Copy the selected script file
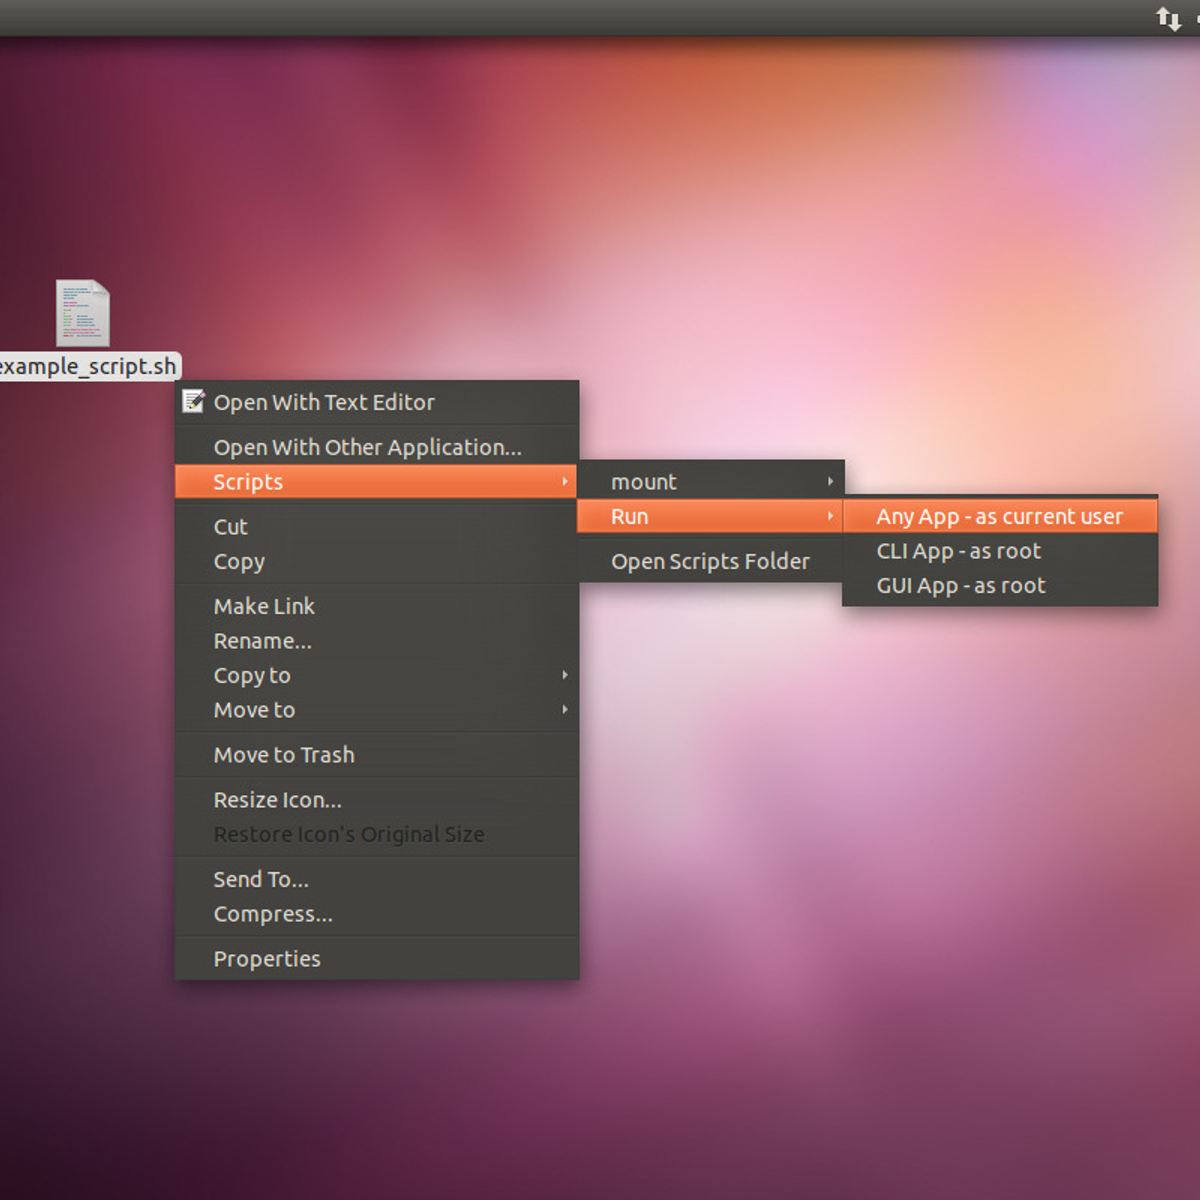The image size is (1200, 1200). 239,562
